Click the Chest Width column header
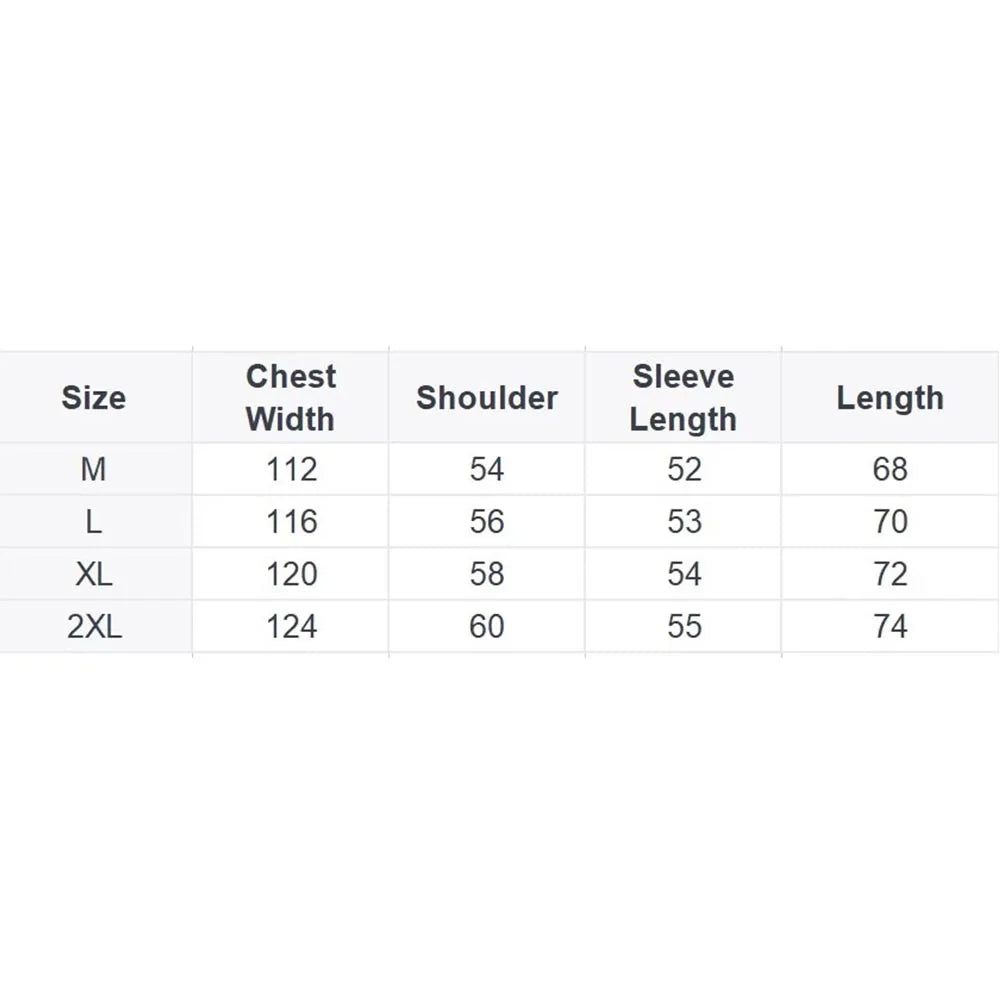 (x=291, y=398)
